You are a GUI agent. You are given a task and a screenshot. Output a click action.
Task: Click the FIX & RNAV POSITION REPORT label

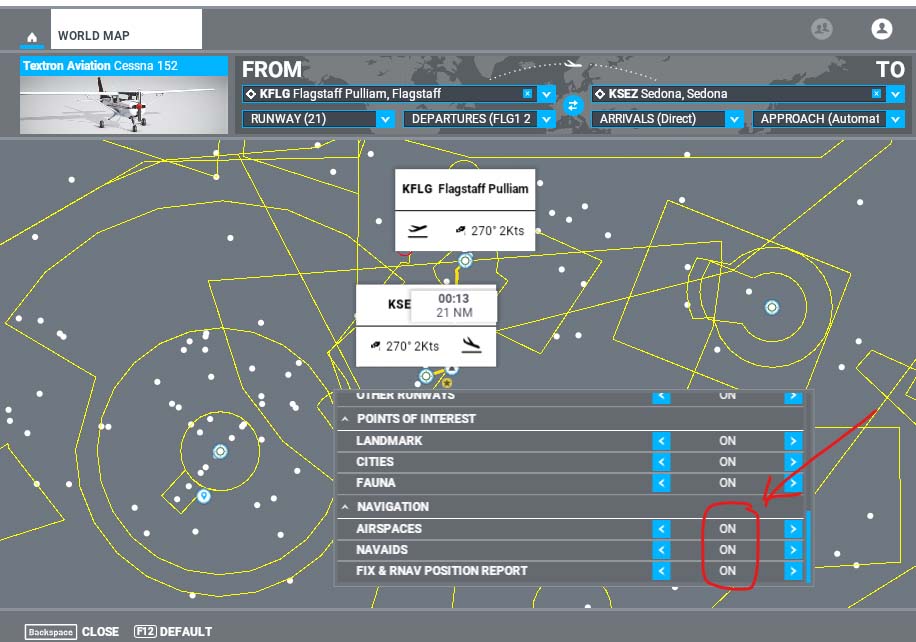[442, 571]
